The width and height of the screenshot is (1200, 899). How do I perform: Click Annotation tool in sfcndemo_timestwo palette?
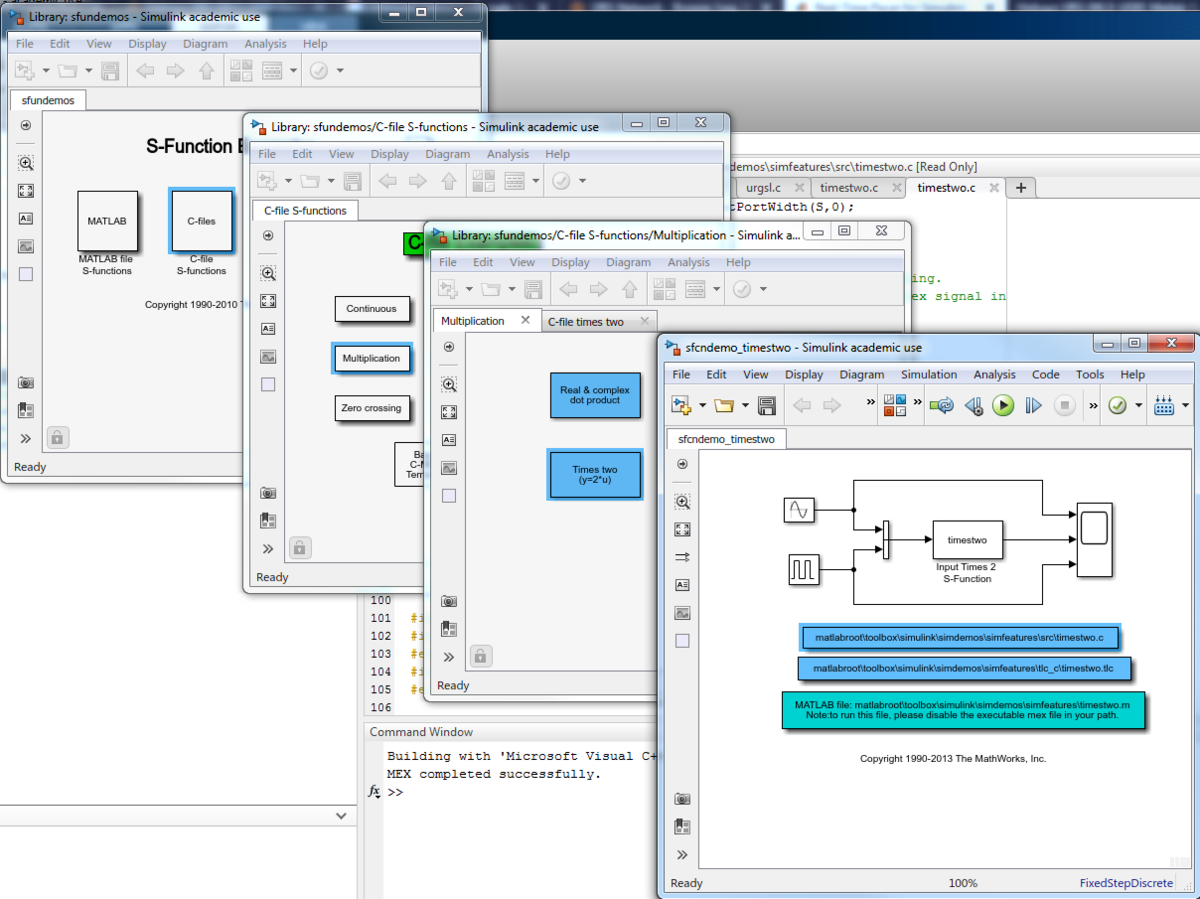(x=683, y=585)
